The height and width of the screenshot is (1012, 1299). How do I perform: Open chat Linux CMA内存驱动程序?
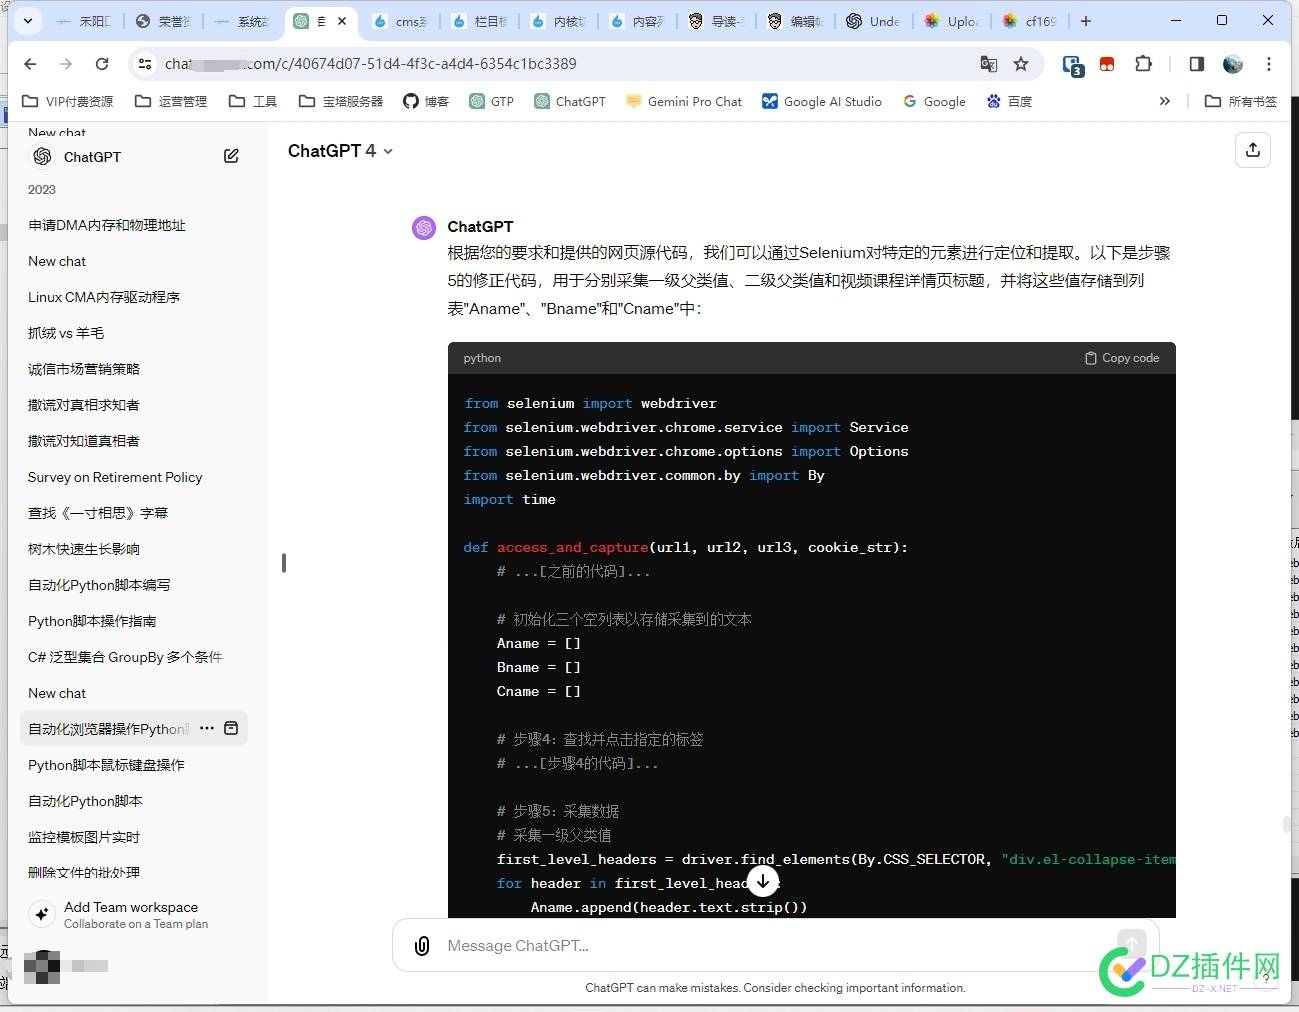(x=134, y=297)
